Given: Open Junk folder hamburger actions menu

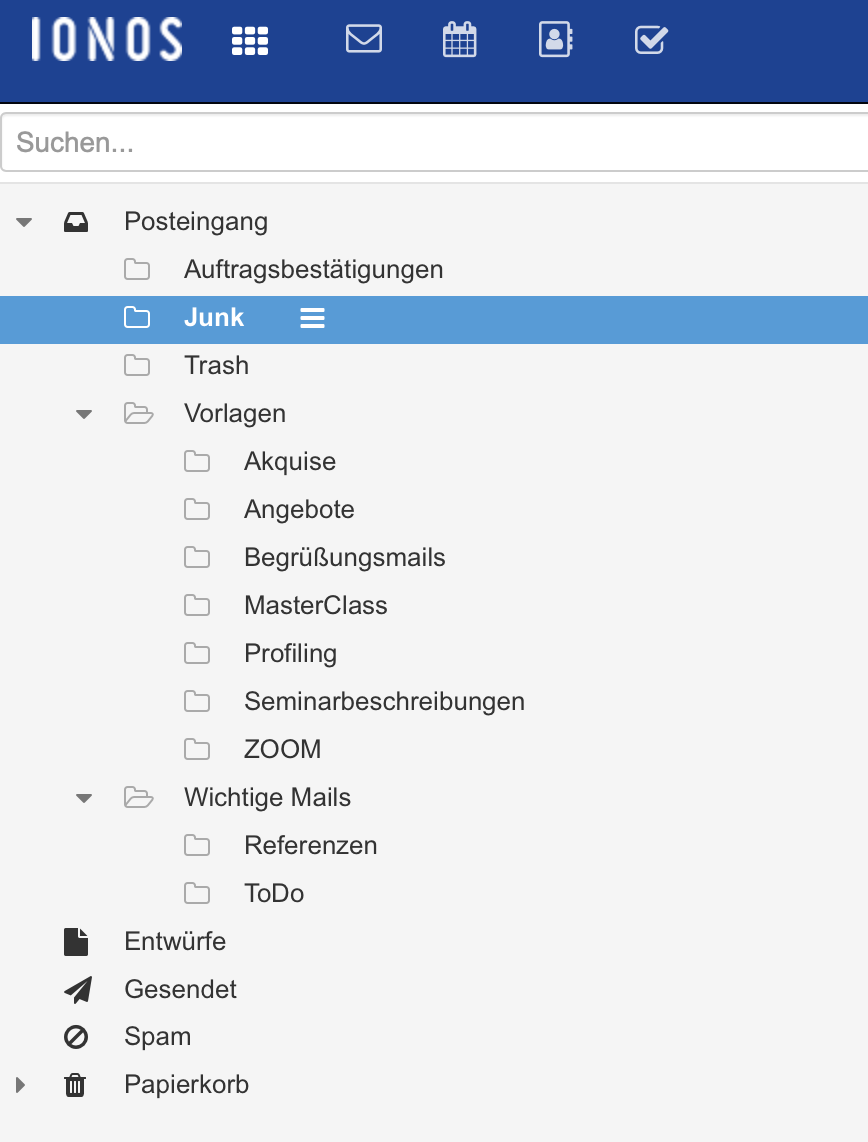Looking at the screenshot, I should point(312,318).
